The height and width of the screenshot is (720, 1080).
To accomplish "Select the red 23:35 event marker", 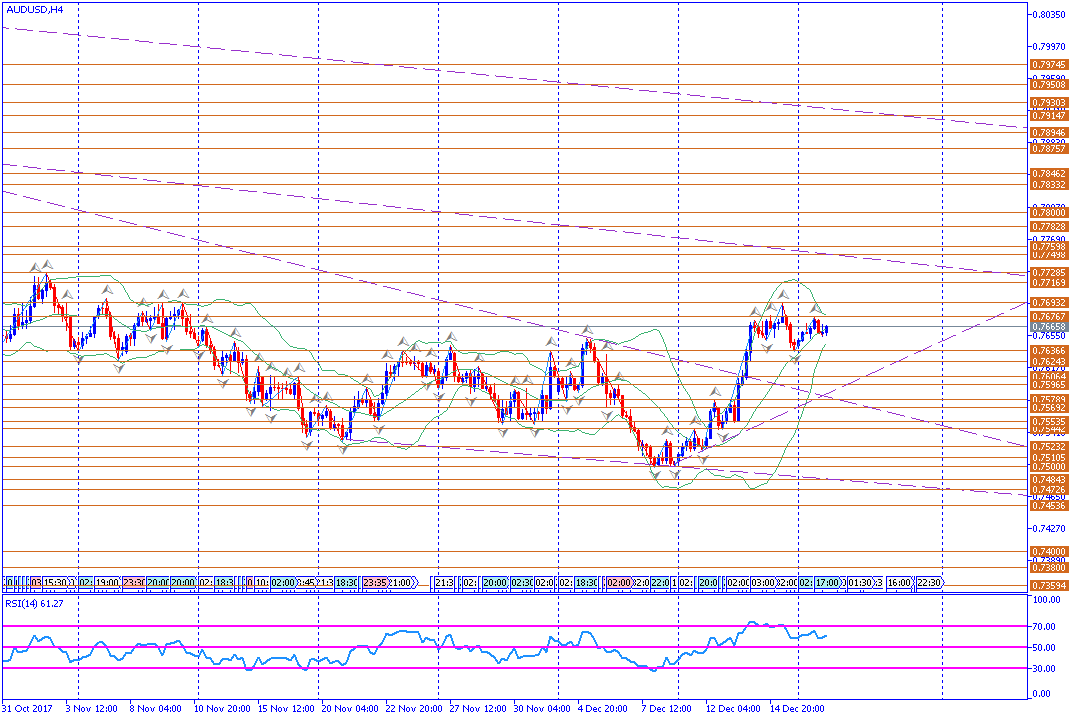I will (x=374, y=582).
